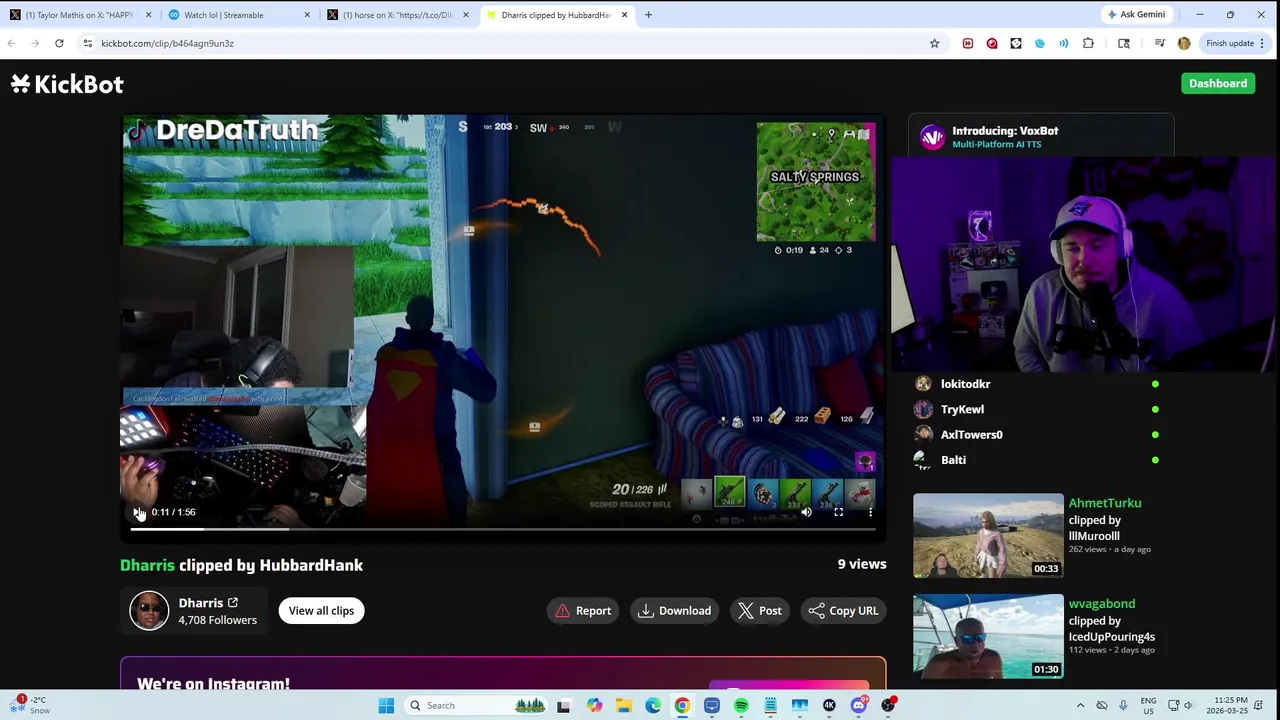This screenshot has height=720, width=1280.
Task: Open Spotify from the taskbar
Action: tap(741, 705)
